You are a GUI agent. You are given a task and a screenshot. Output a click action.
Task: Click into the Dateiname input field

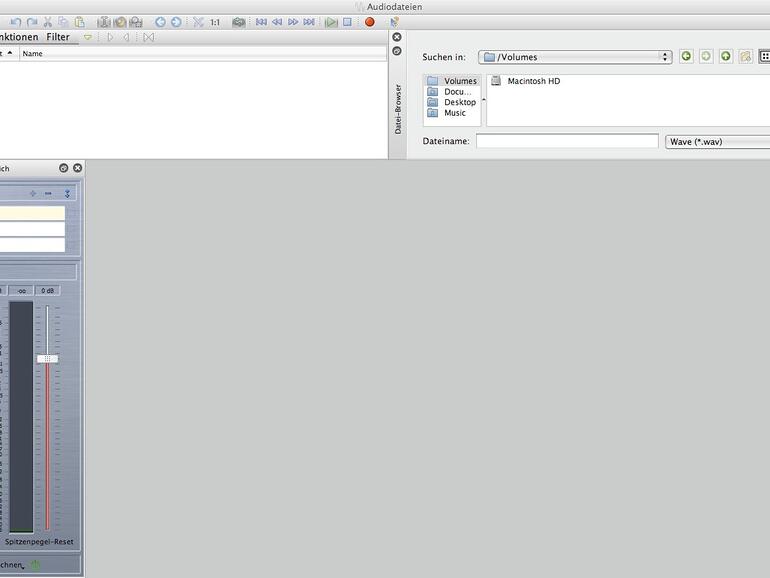coord(567,141)
